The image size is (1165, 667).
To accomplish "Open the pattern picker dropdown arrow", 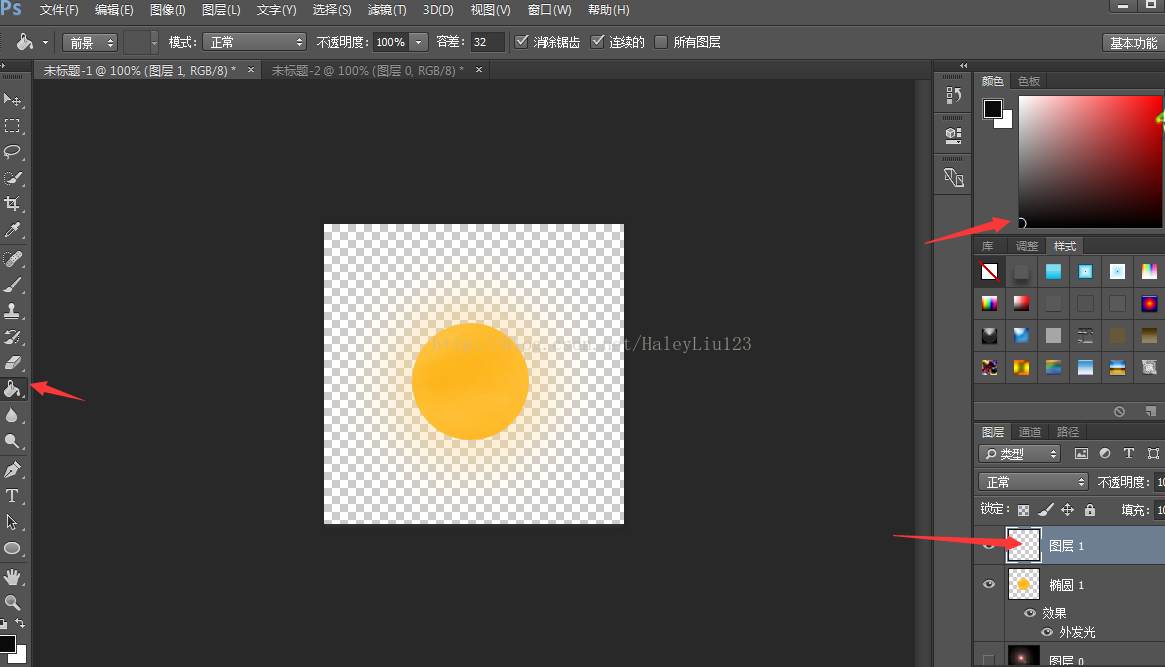I will [154, 42].
